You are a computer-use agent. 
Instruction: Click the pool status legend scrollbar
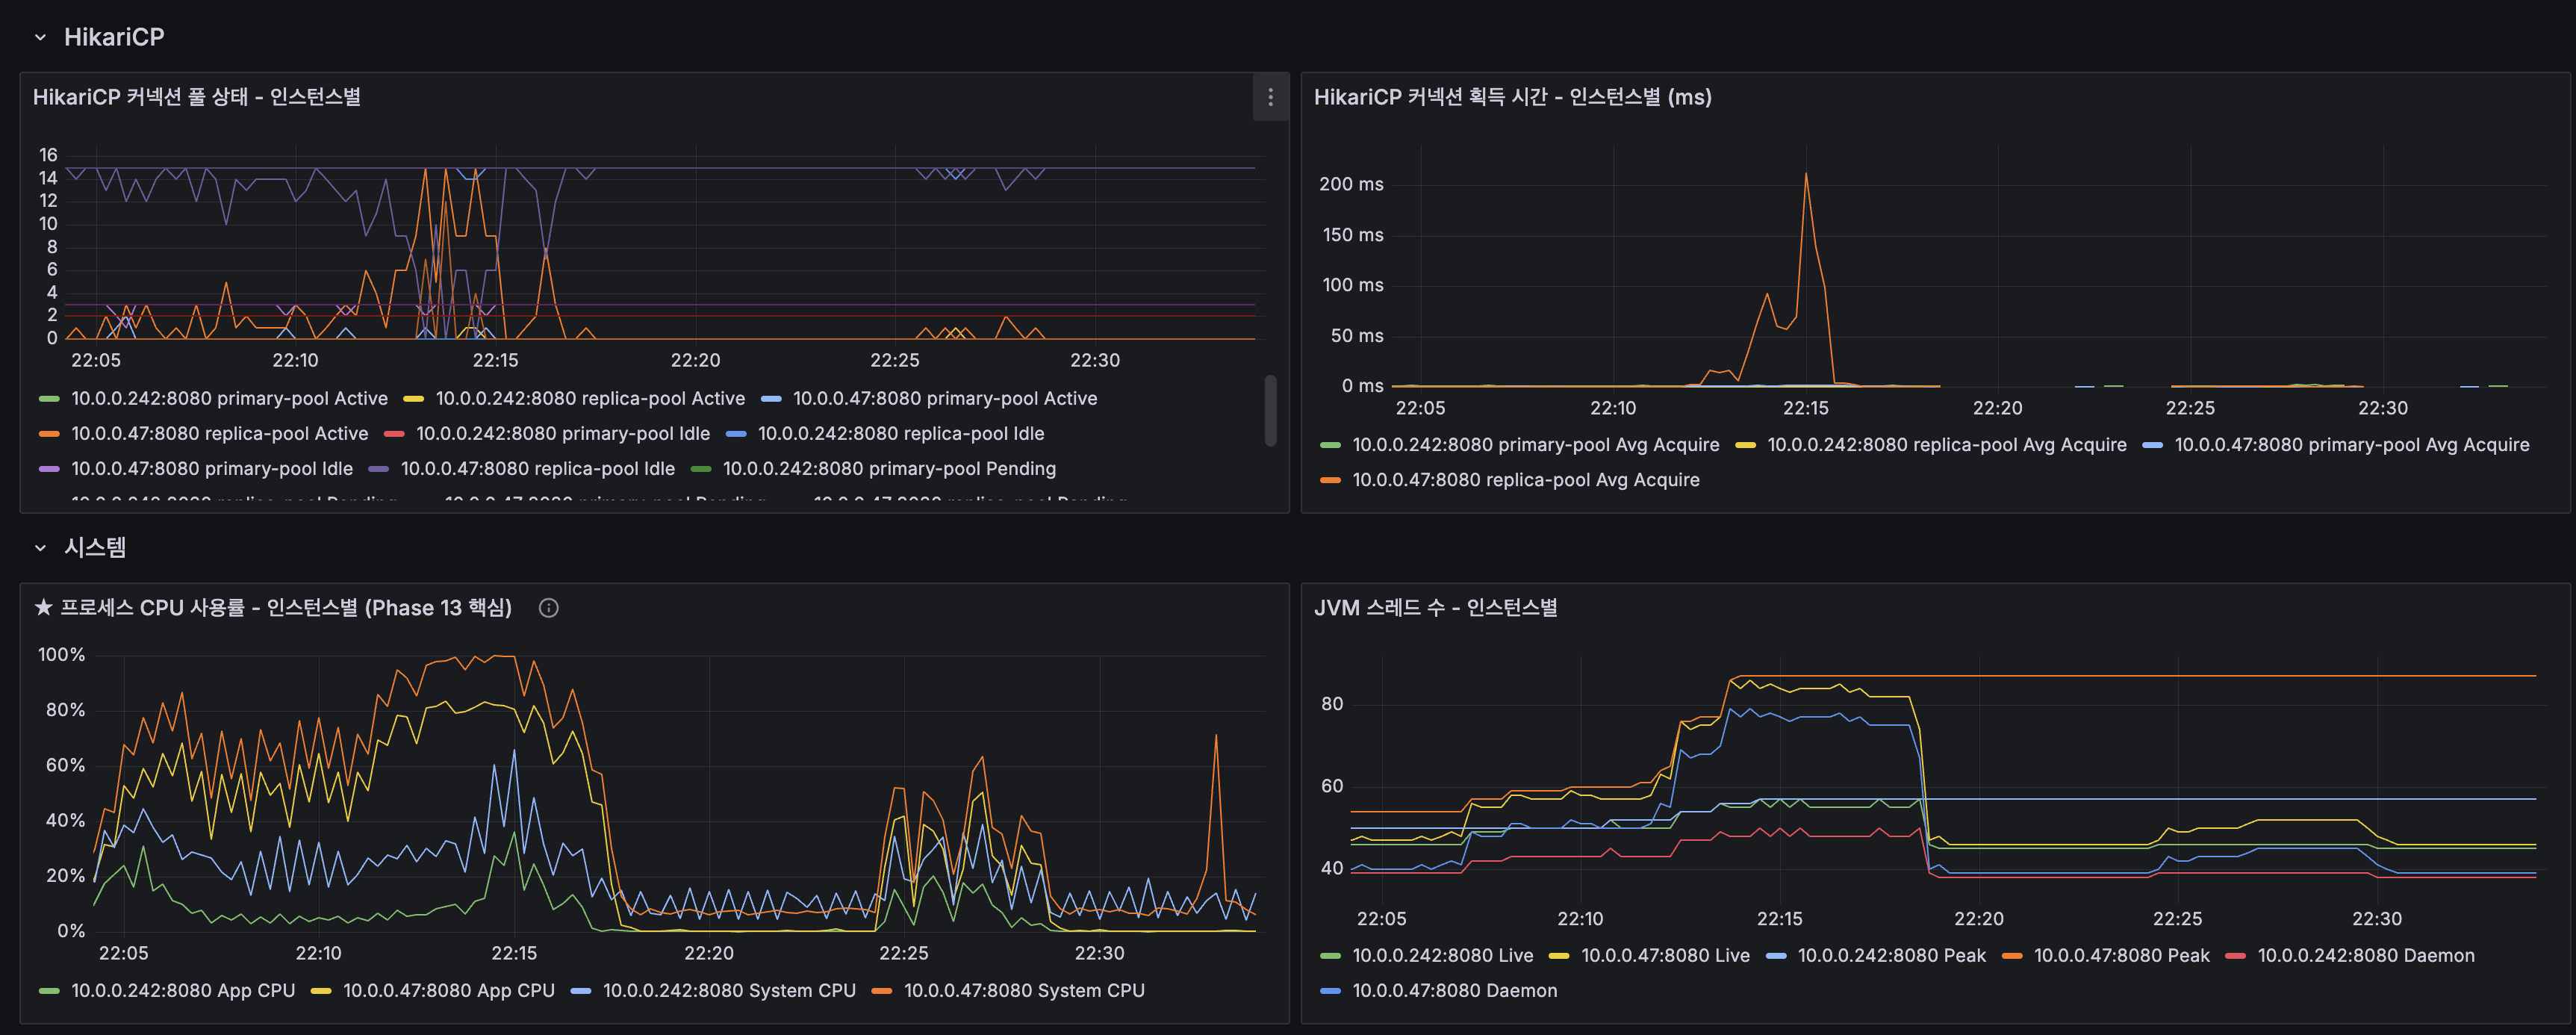1270,410
